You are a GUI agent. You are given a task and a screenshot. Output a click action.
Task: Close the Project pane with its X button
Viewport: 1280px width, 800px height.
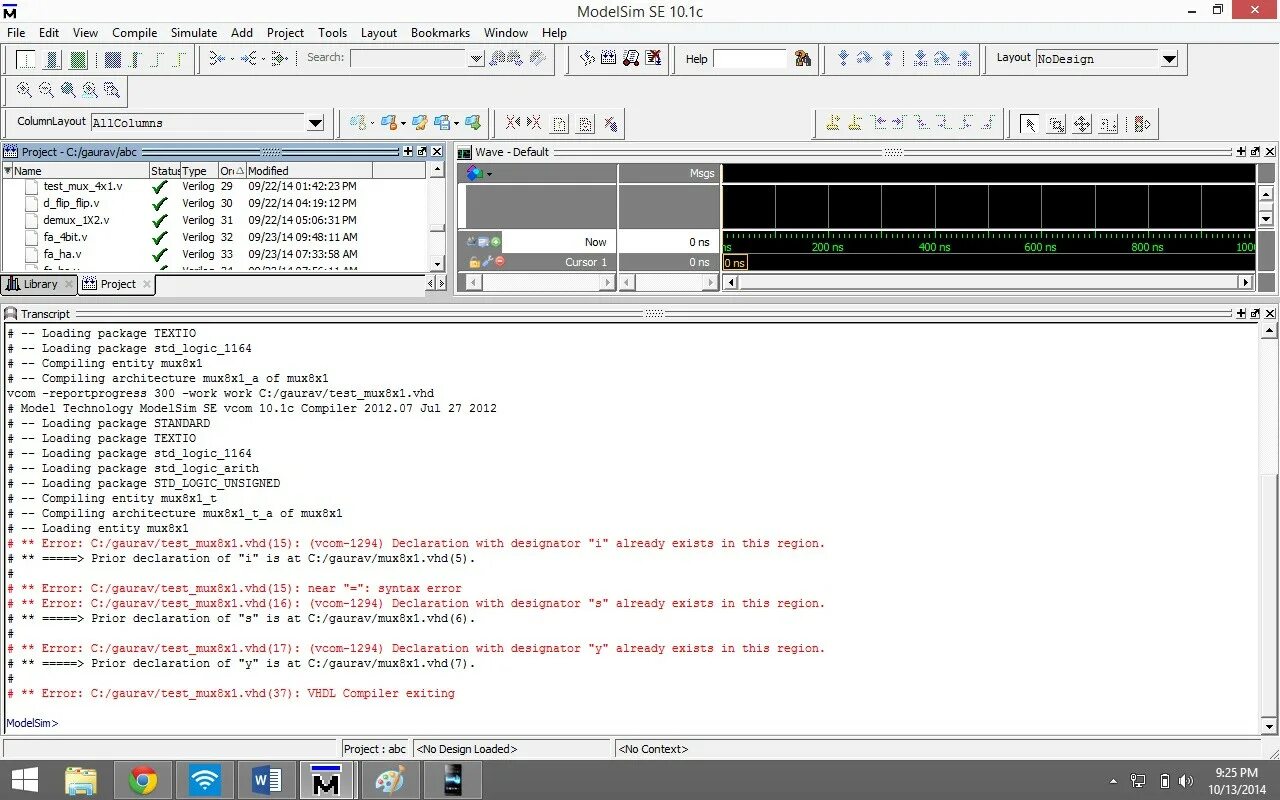pyautogui.click(x=437, y=152)
